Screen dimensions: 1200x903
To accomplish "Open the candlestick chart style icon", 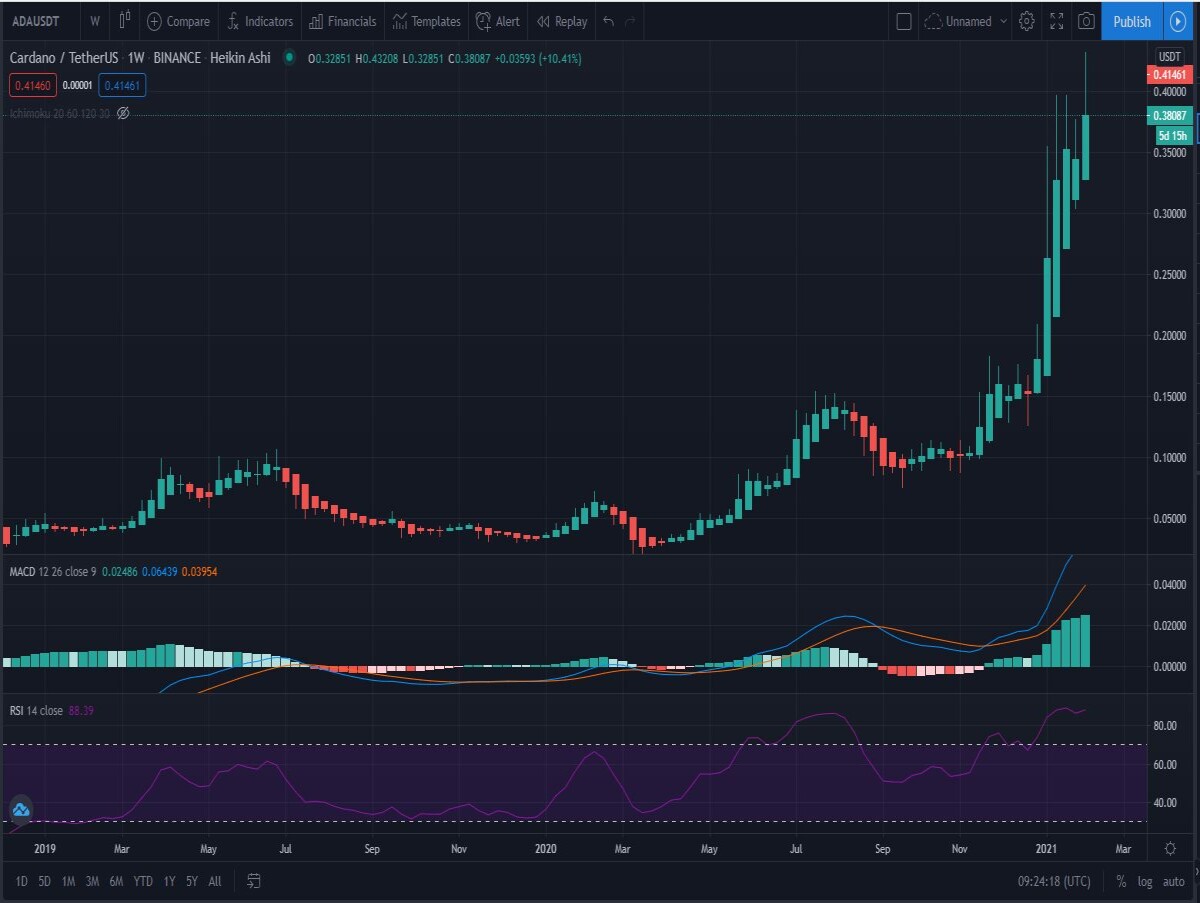I will click(124, 20).
